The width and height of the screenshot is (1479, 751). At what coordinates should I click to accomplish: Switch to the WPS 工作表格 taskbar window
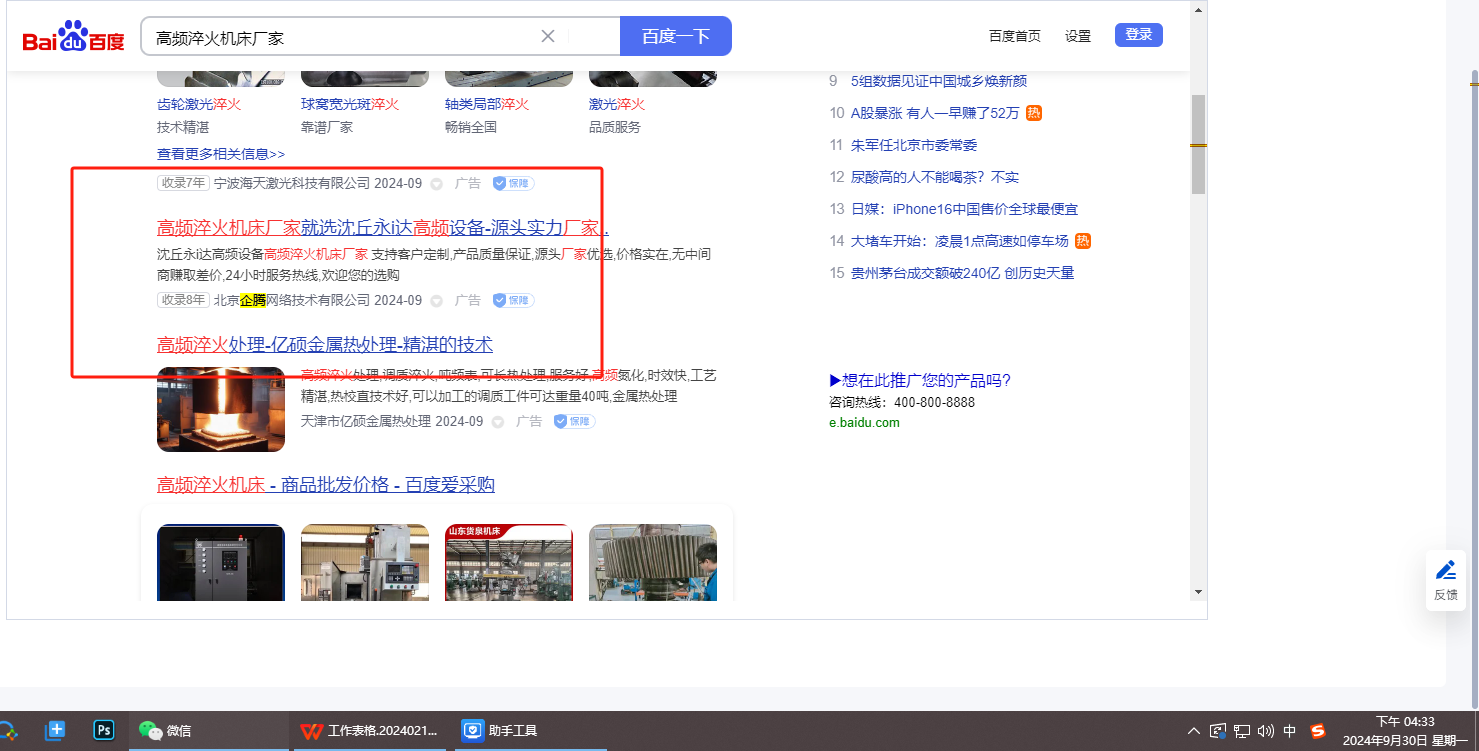[370, 731]
